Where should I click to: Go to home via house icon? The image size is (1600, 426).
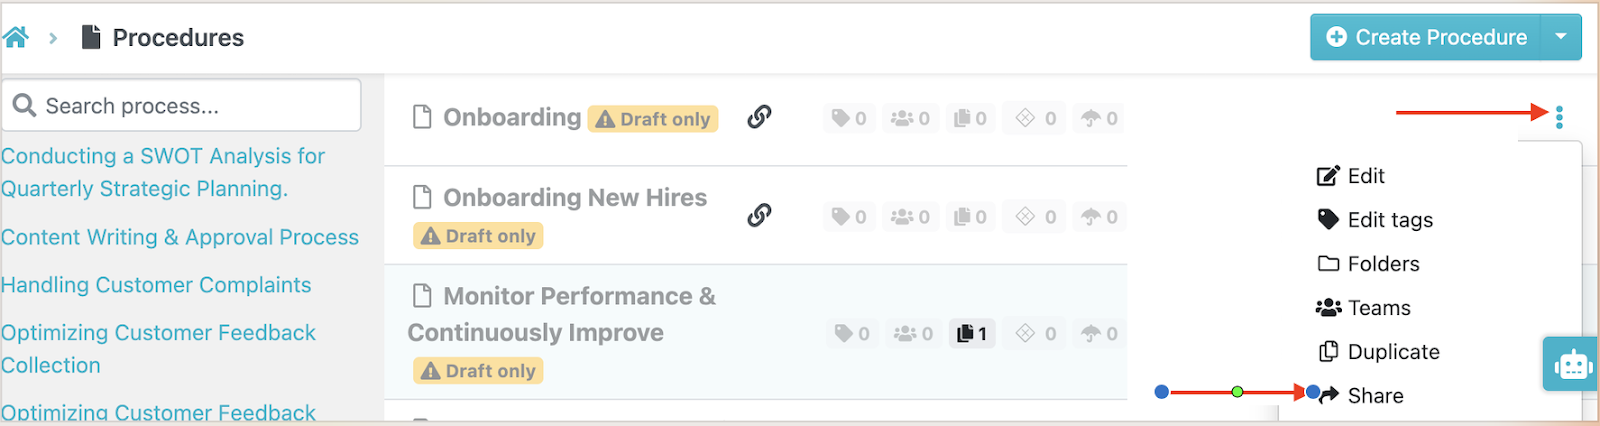click(16, 38)
